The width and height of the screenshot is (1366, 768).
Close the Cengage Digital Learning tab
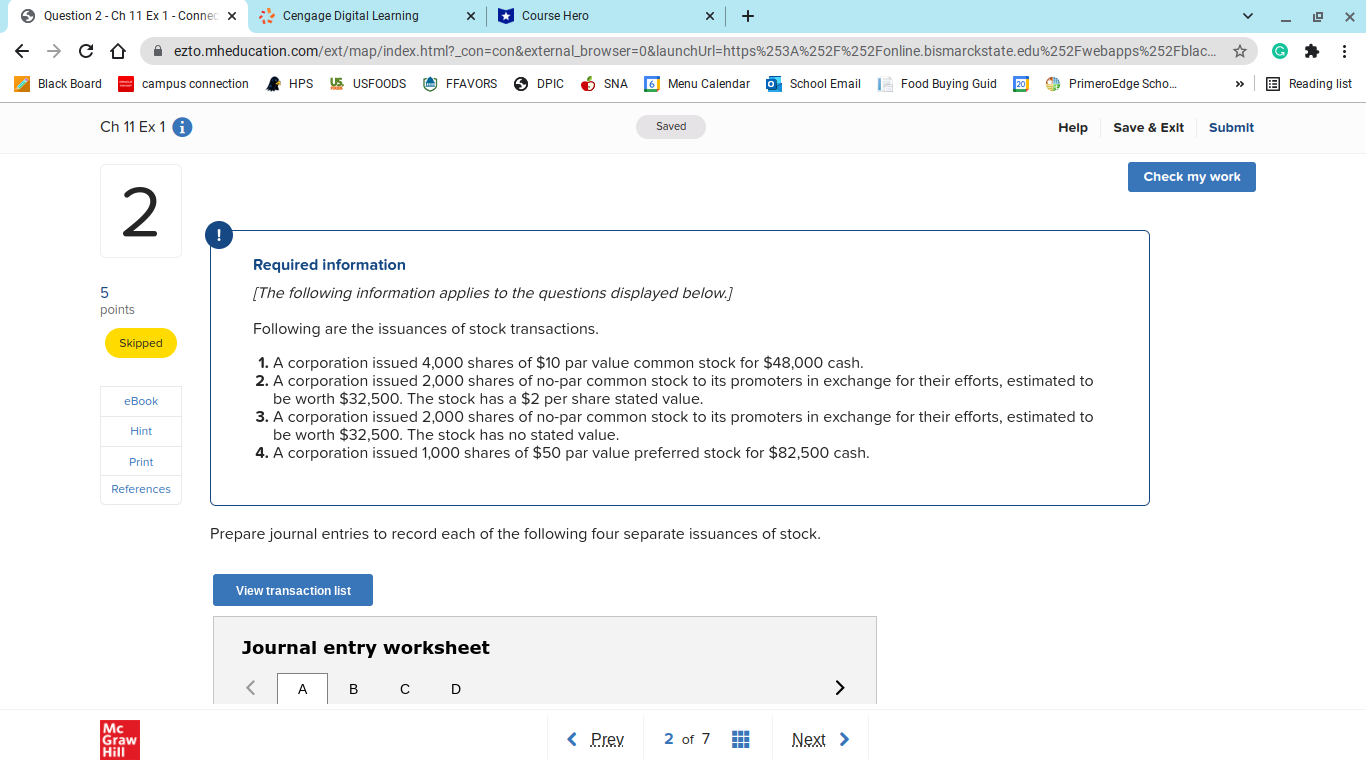(471, 16)
